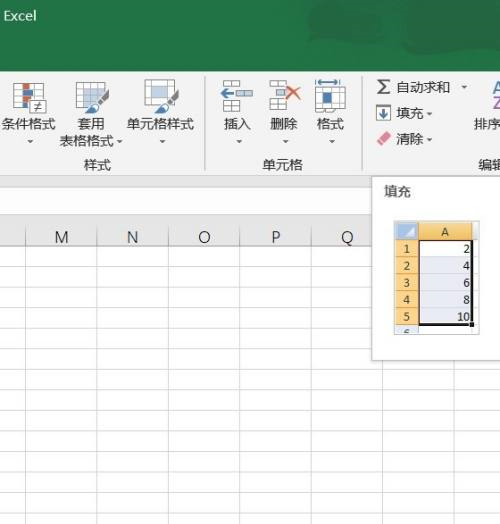Click the 清除 eraser icon

(x=384, y=139)
